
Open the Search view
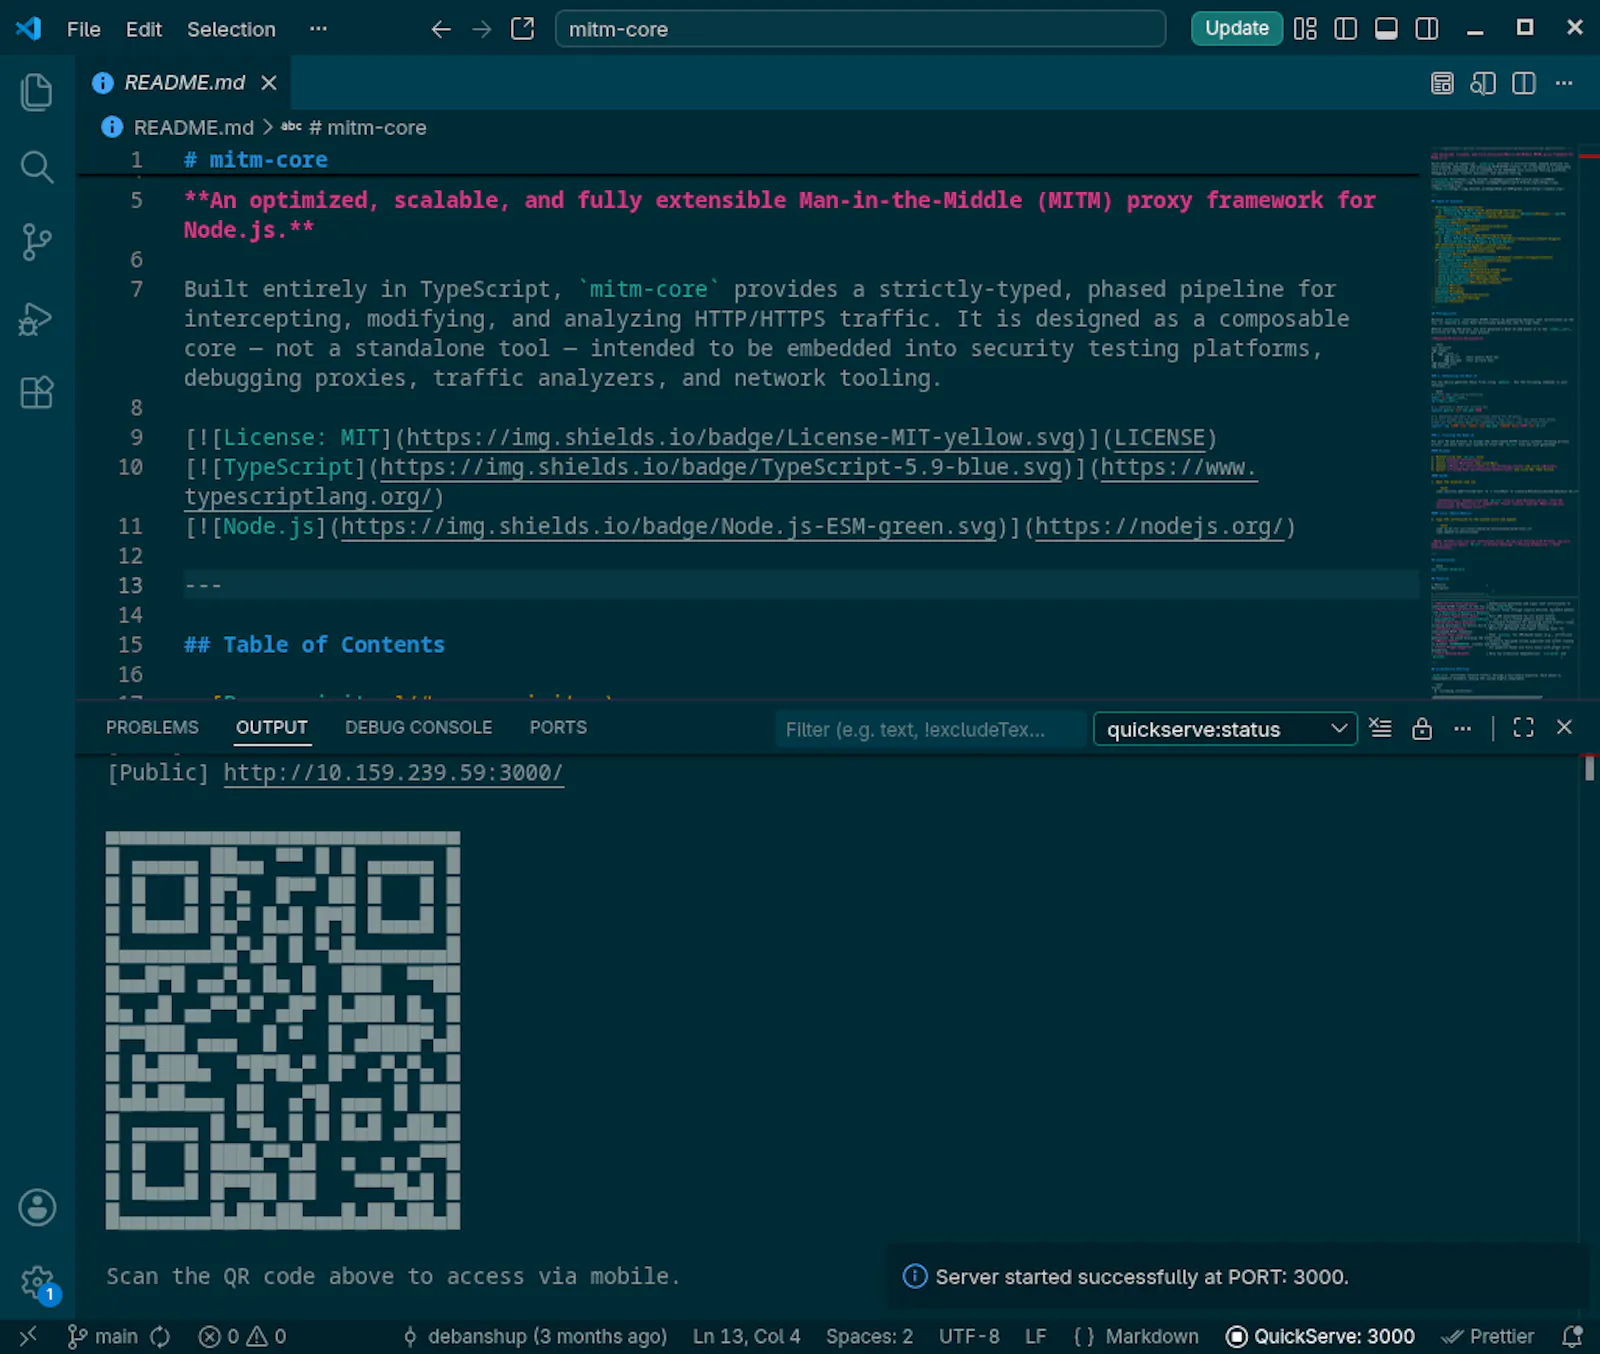37,167
